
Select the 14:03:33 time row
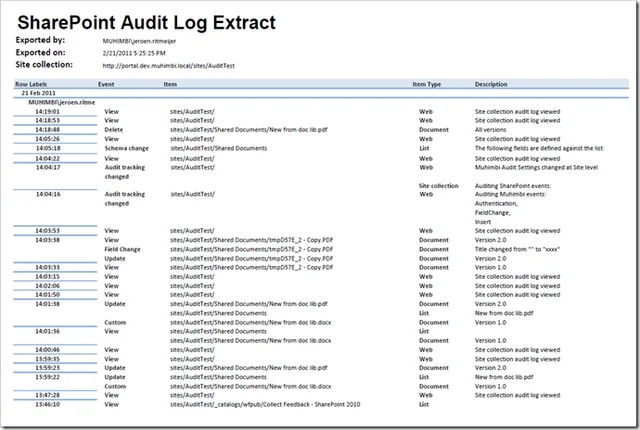pyautogui.click(x=47, y=268)
